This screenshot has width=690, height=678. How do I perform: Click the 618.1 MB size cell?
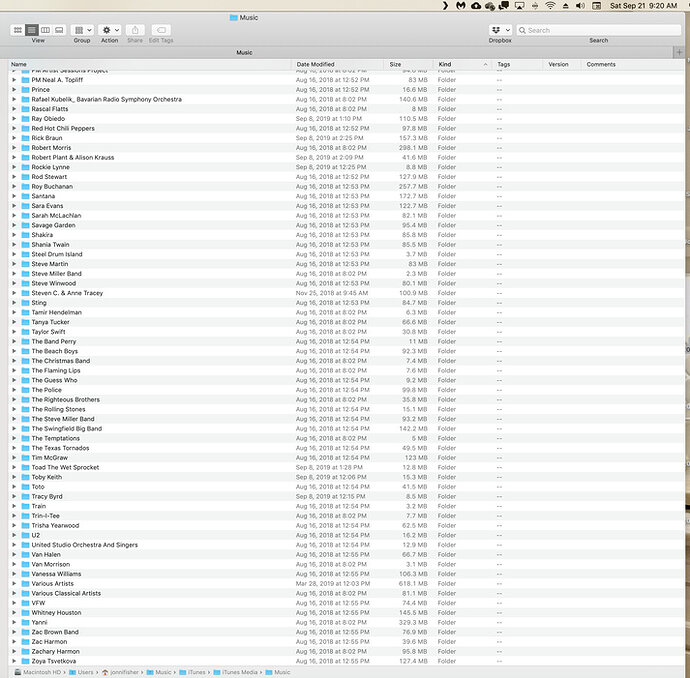pyautogui.click(x=413, y=584)
